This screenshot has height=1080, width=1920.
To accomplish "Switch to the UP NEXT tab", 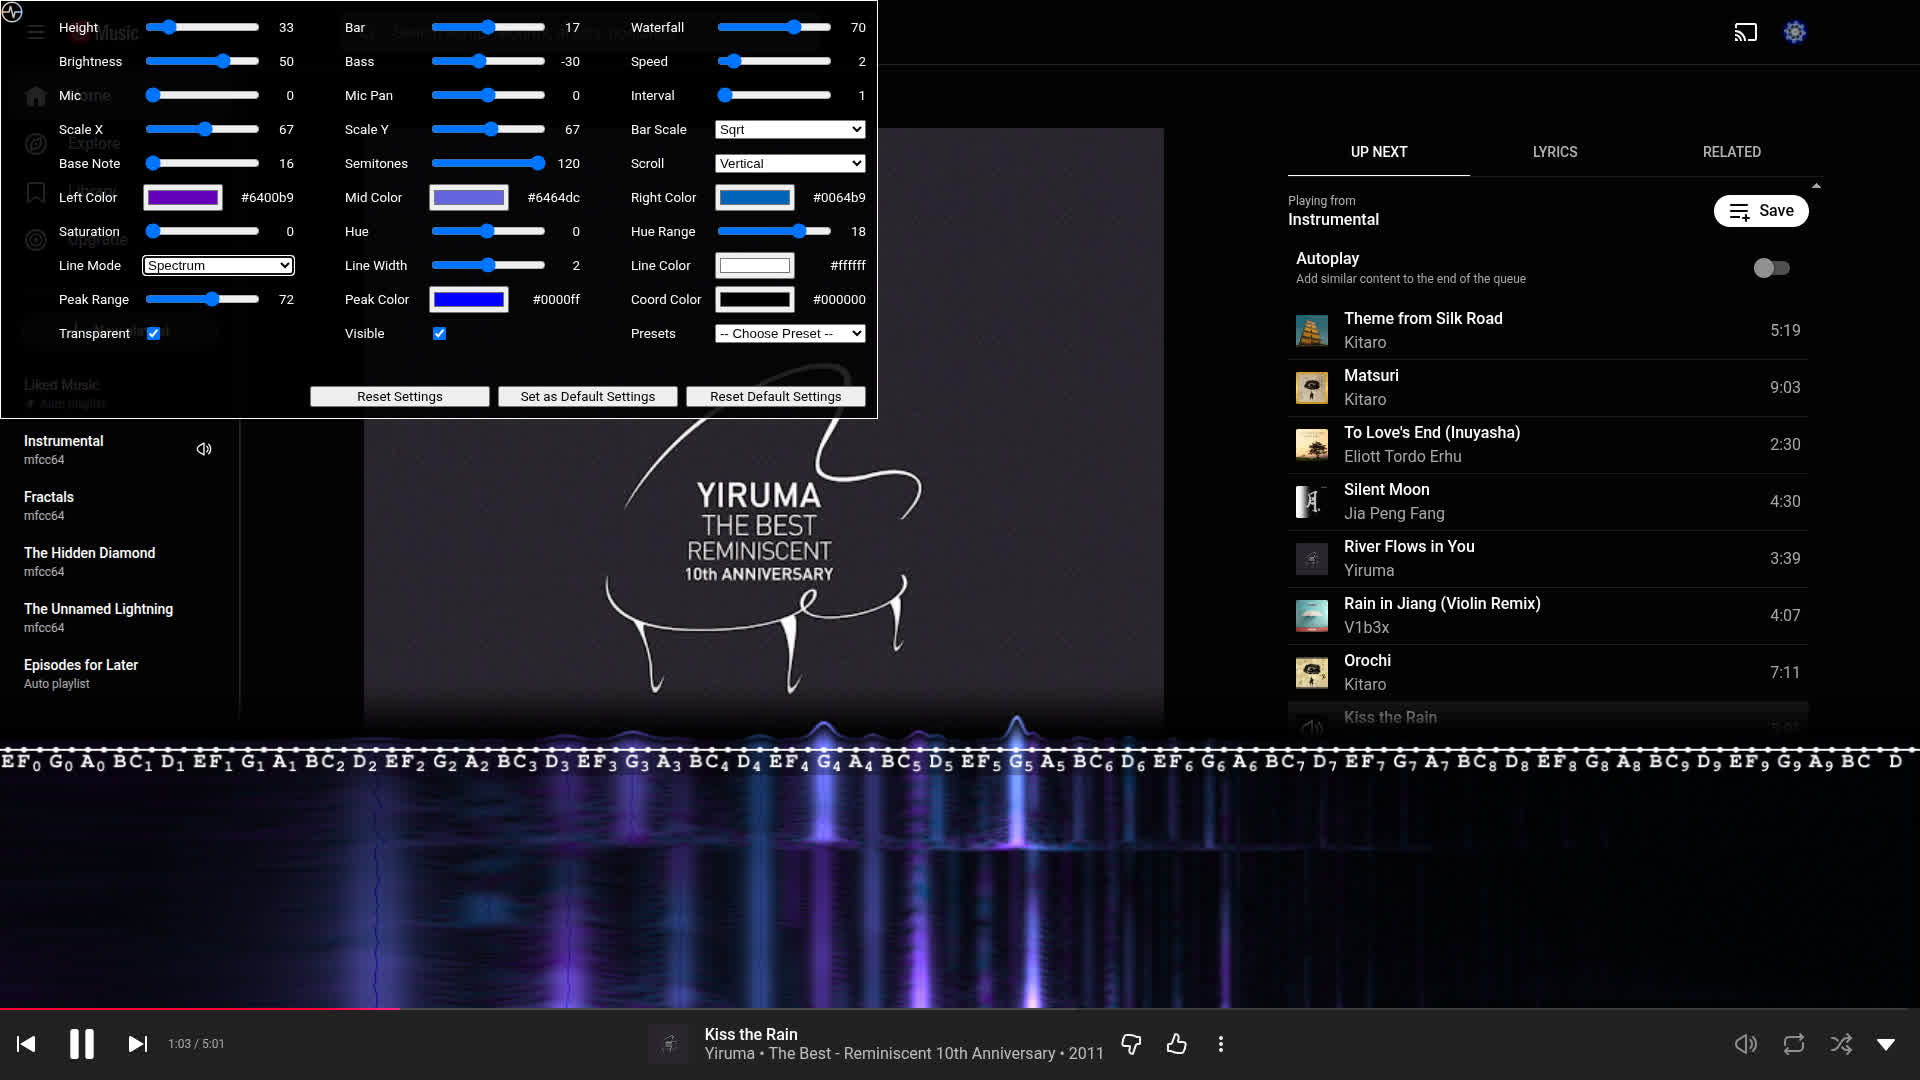I will (1379, 152).
